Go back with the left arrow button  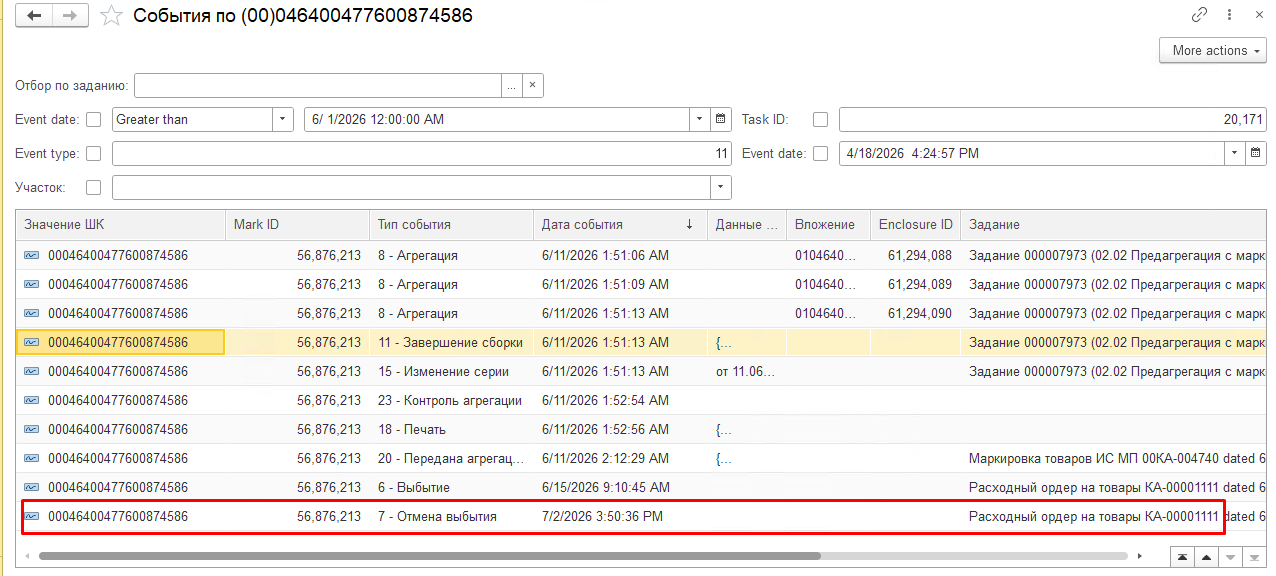click(35, 15)
